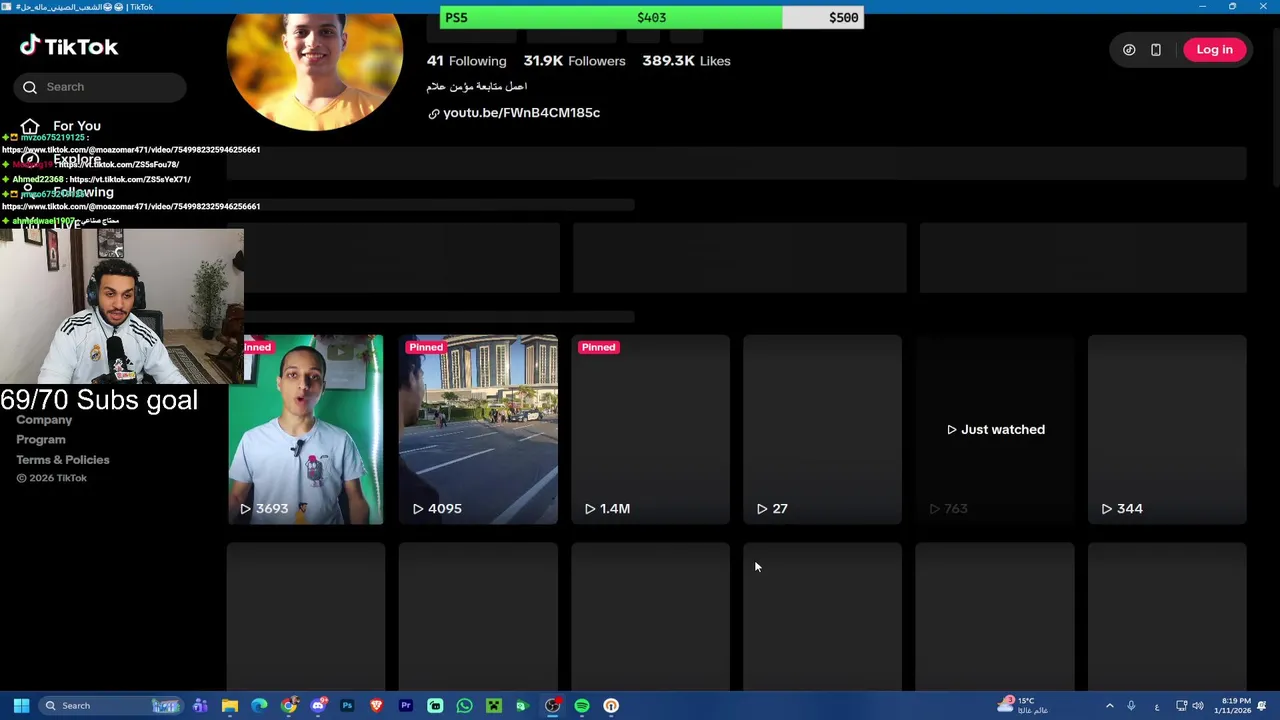Open network settings tray icon
The image size is (1280, 720).
tap(1181, 706)
